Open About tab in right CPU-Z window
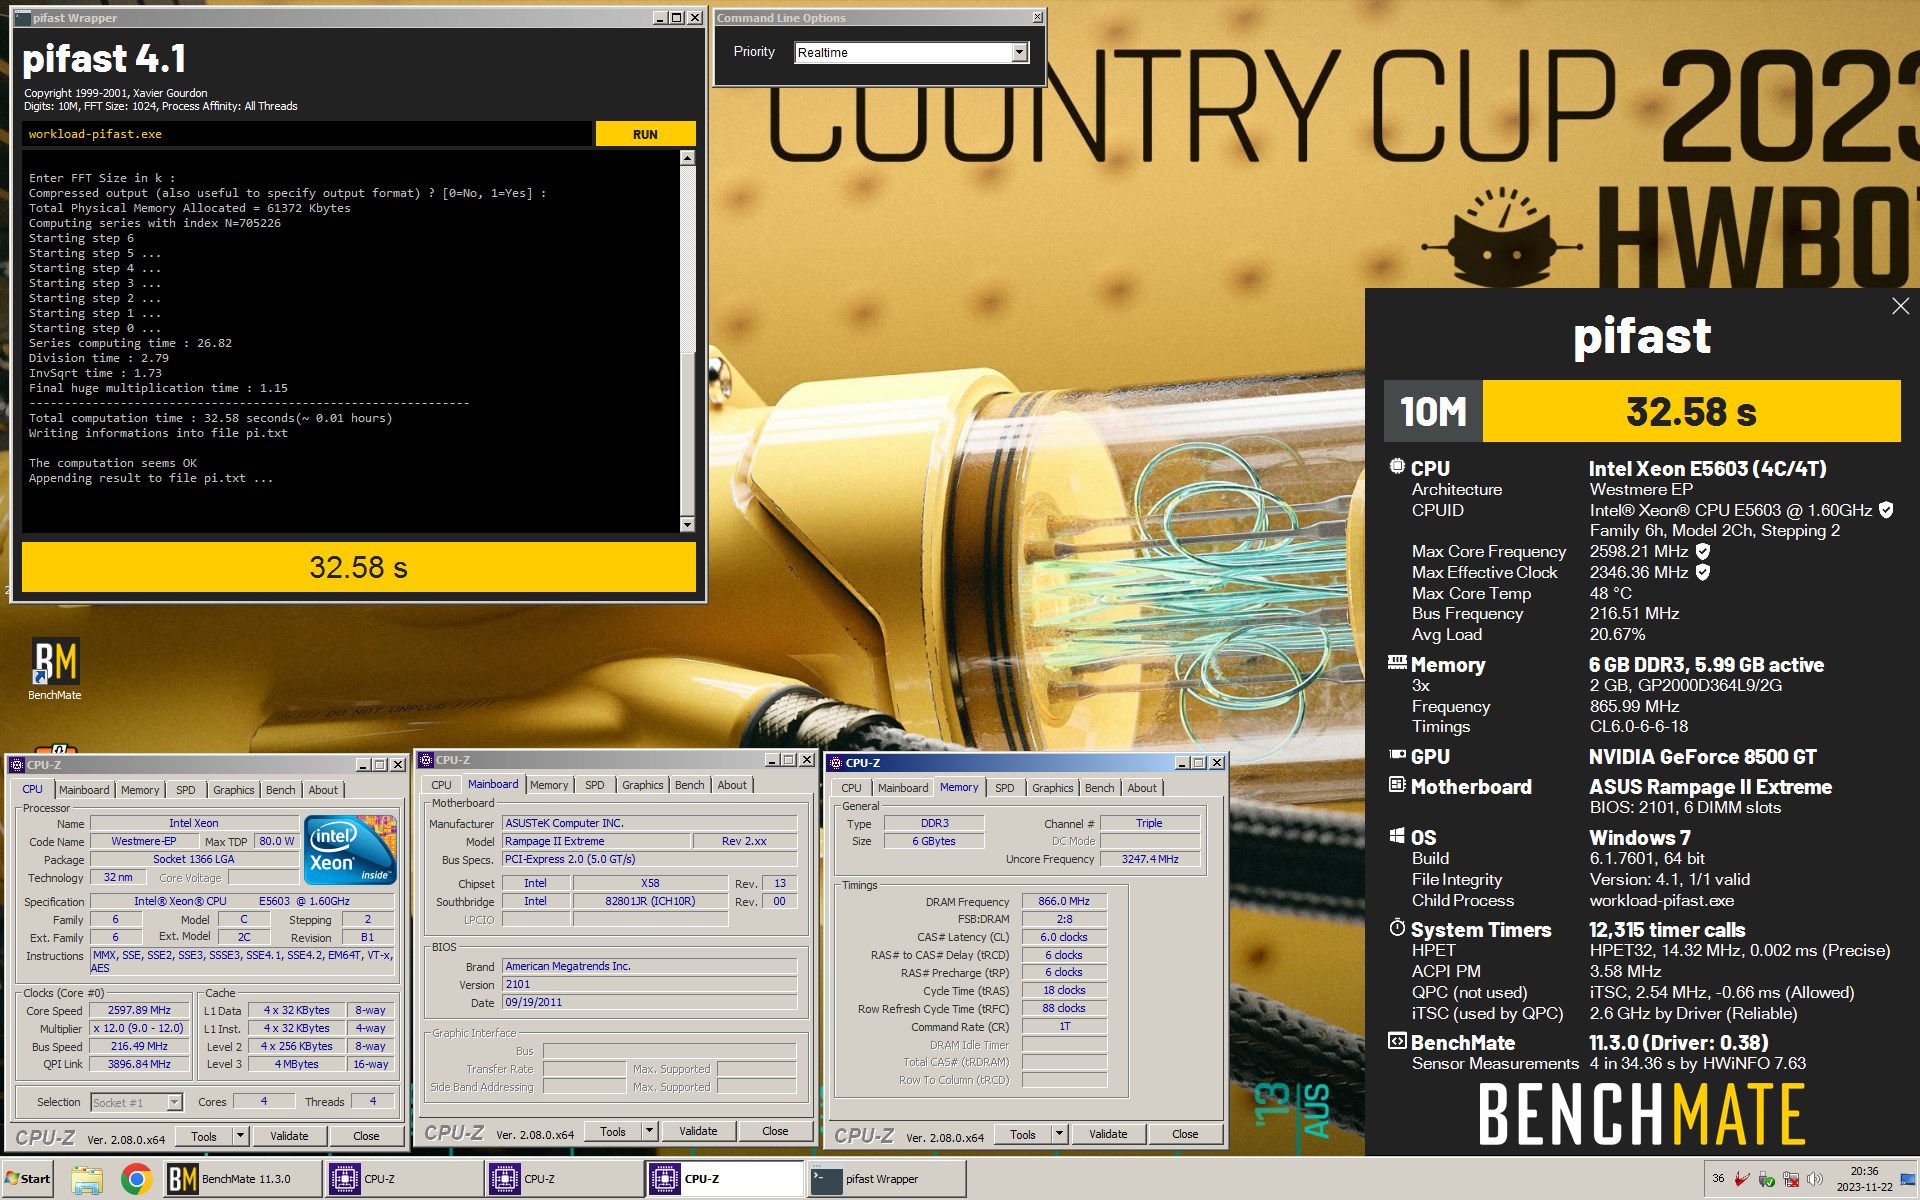The image size is (1920, 1200). [x=1142, y=788]
